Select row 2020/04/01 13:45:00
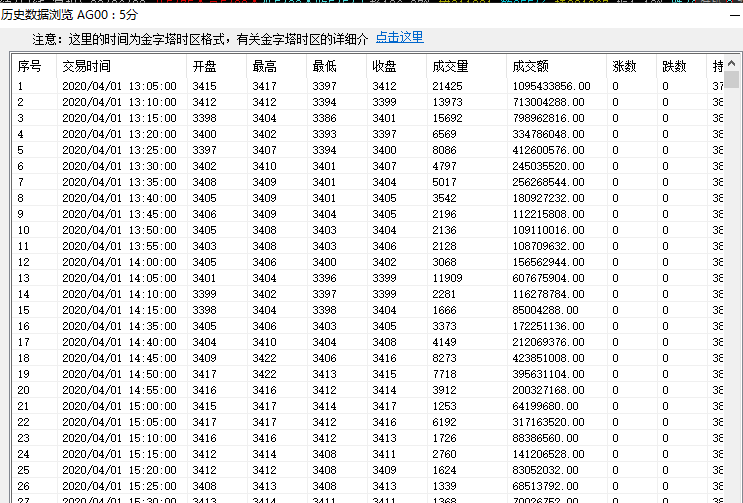 [x=369, y=214]
